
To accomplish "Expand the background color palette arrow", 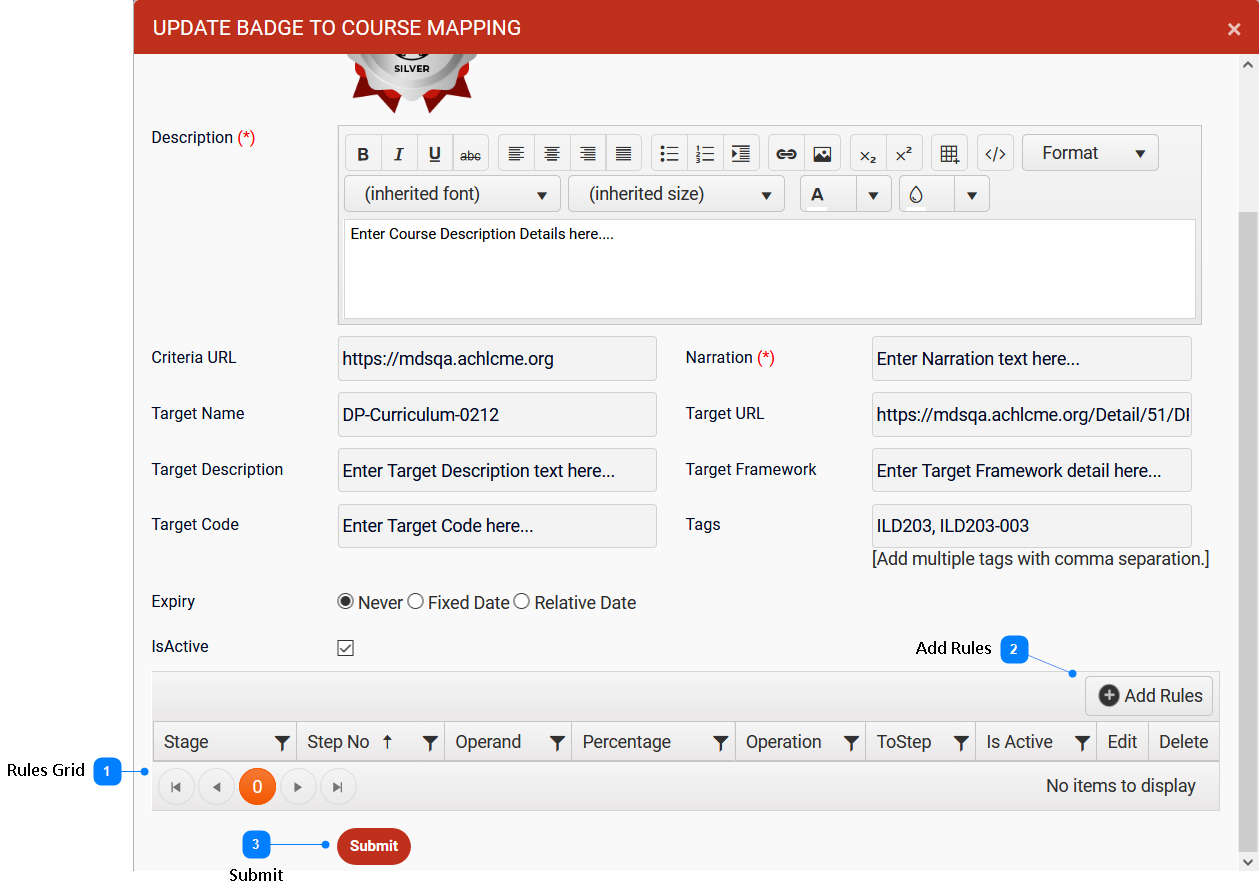I will 972,194.
